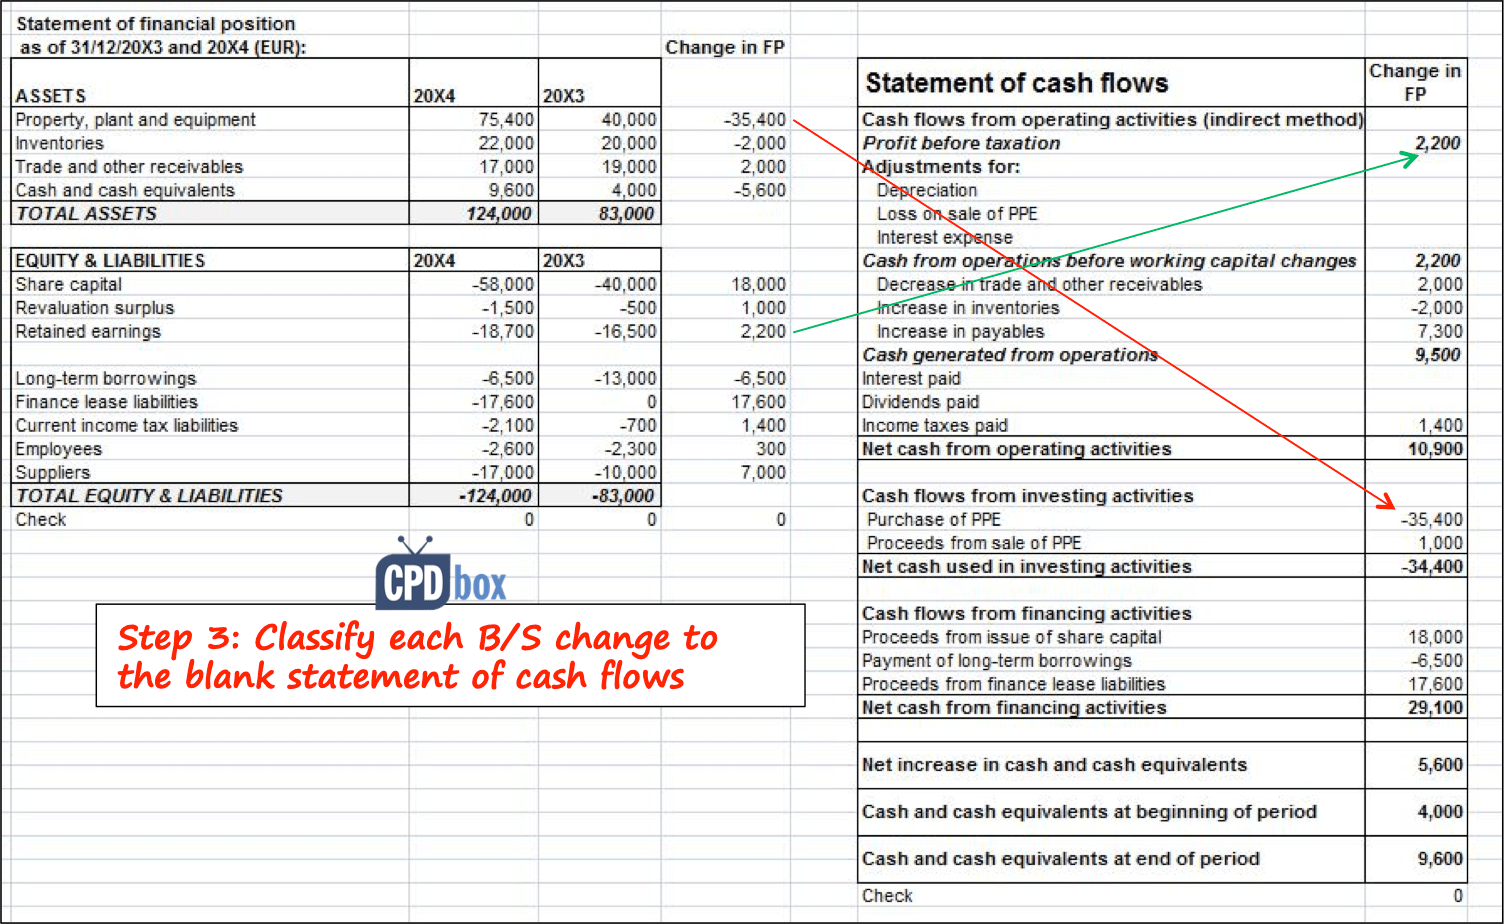
Task: Select the Inventories 20X3 value 20,000
Action: pos(629,143)
